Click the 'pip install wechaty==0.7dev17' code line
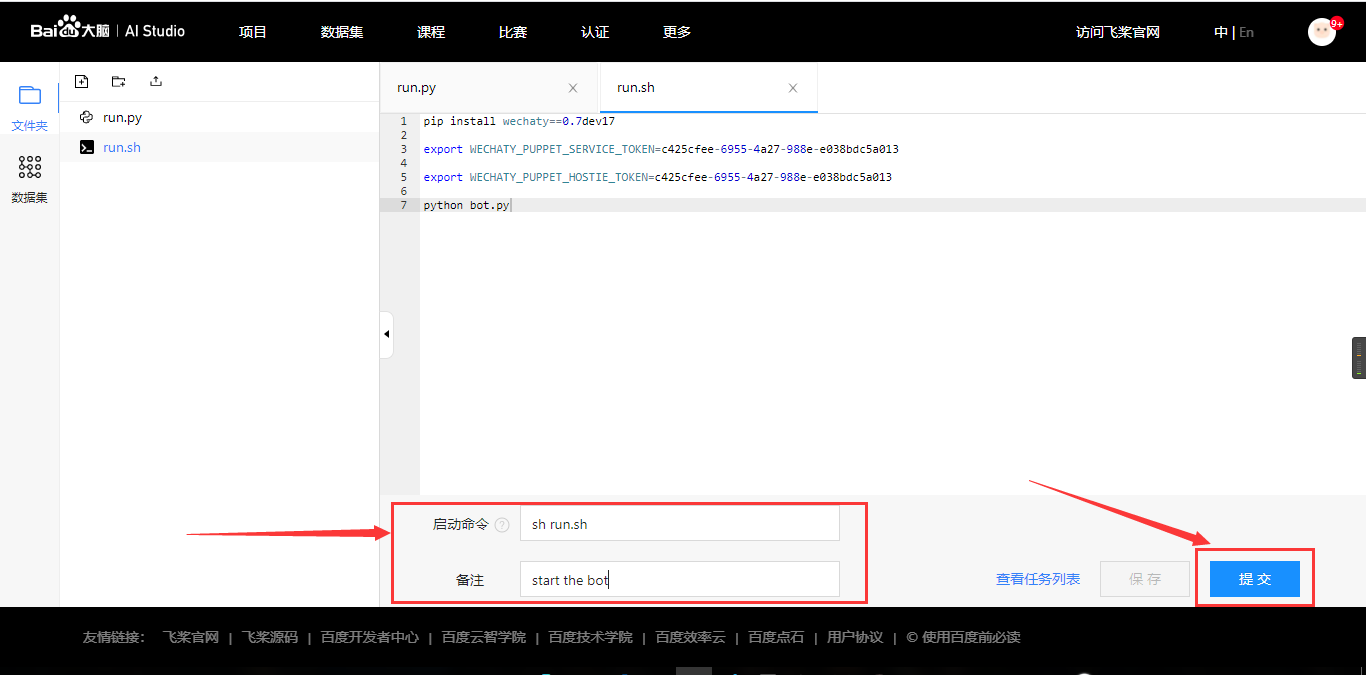 519,121
